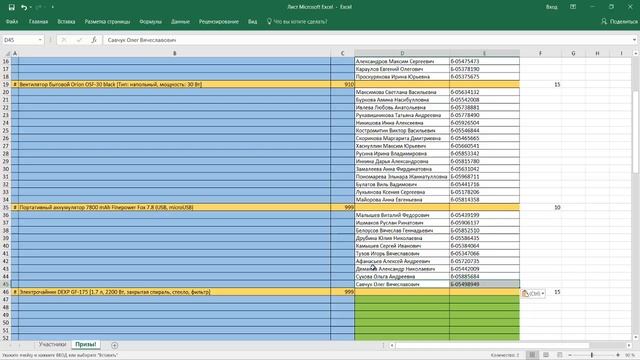Click the horizontal scrollbar left arrow

tap(392, 345)
